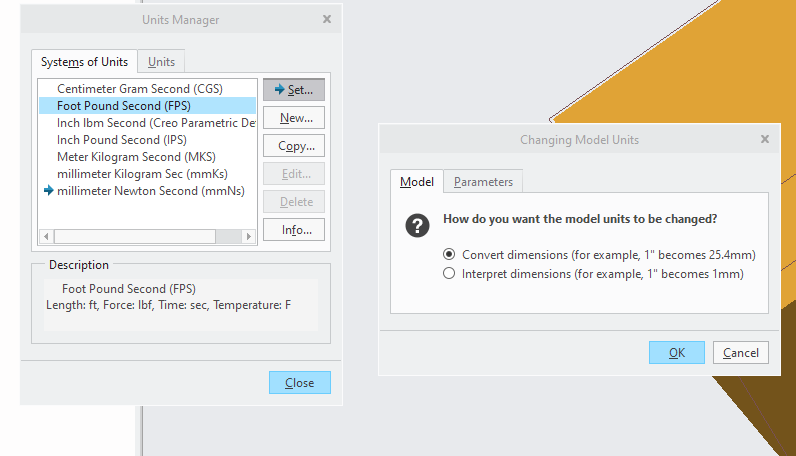The image size is (796, 456).
Task: Select the Model tab
Action: 417,182
